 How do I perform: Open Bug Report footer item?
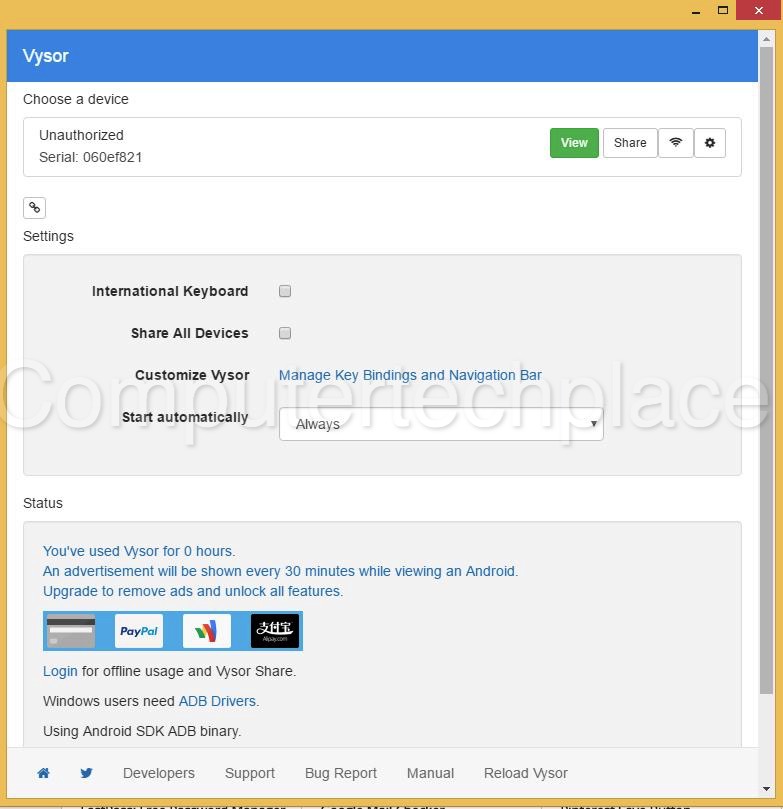pyautogui.click(x=341, y=773)
